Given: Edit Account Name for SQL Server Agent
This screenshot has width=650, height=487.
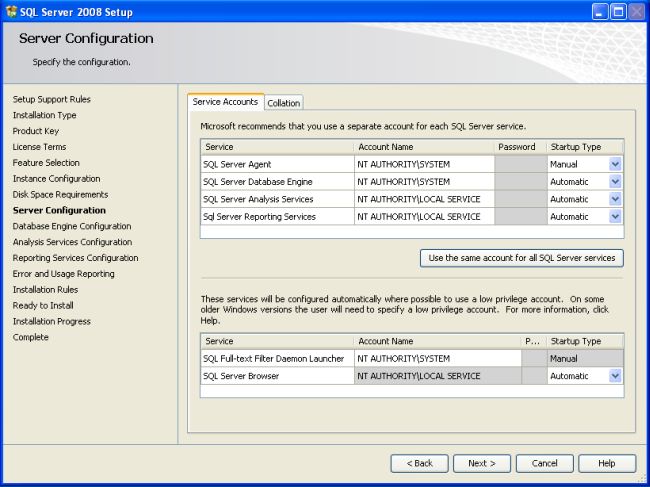Looking at the screenshot, I should click(x=424, y=164).
